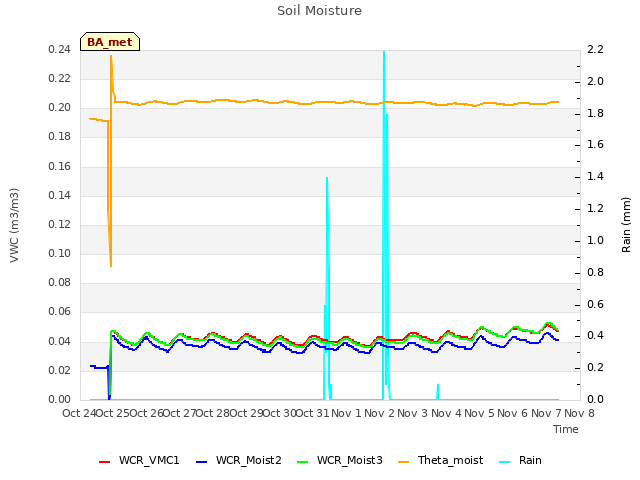
Task: Click the Nov 8 date tick label
Action: [x=579, y=413]
